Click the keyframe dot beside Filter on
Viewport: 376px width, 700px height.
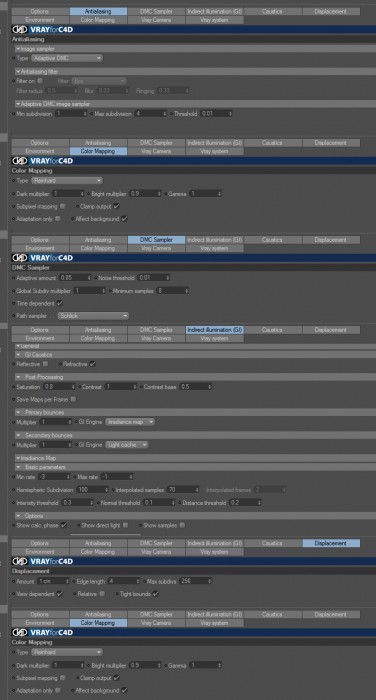[13, 81]
